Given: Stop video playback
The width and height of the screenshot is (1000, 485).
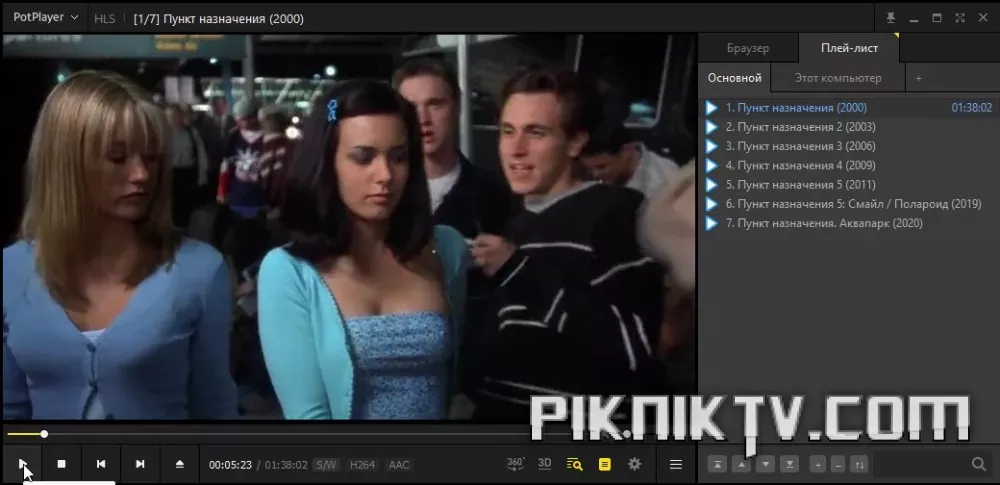Looking at the screenshot, I should (x=61, y=464).
